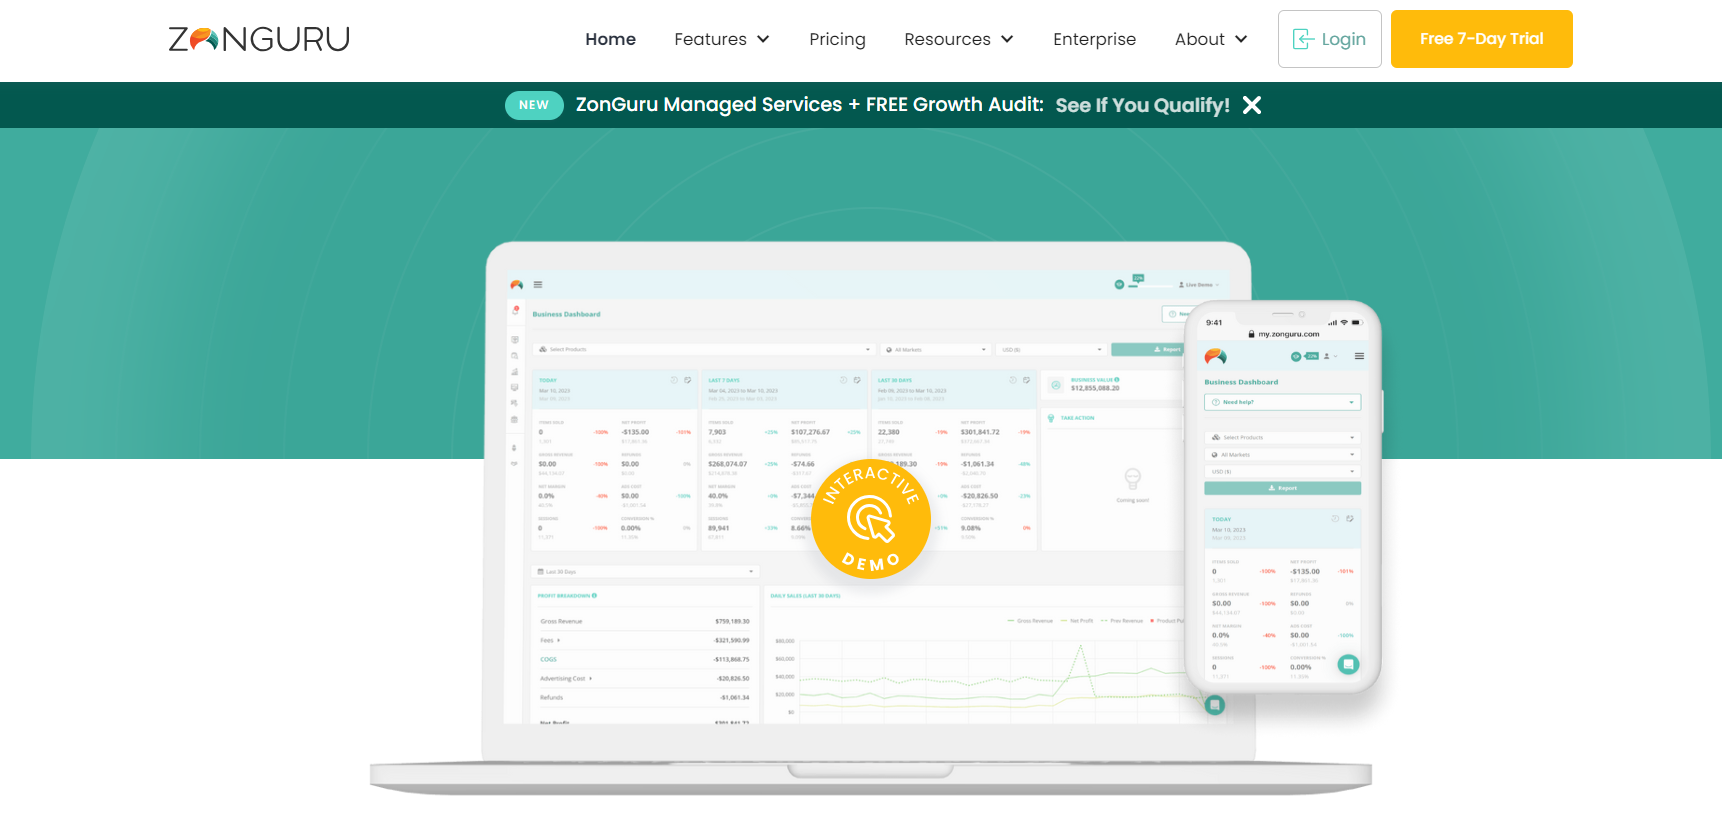Expand the chevron beside Features
The height and width of the screenshot is (836, 1722).
click(763, 39)
